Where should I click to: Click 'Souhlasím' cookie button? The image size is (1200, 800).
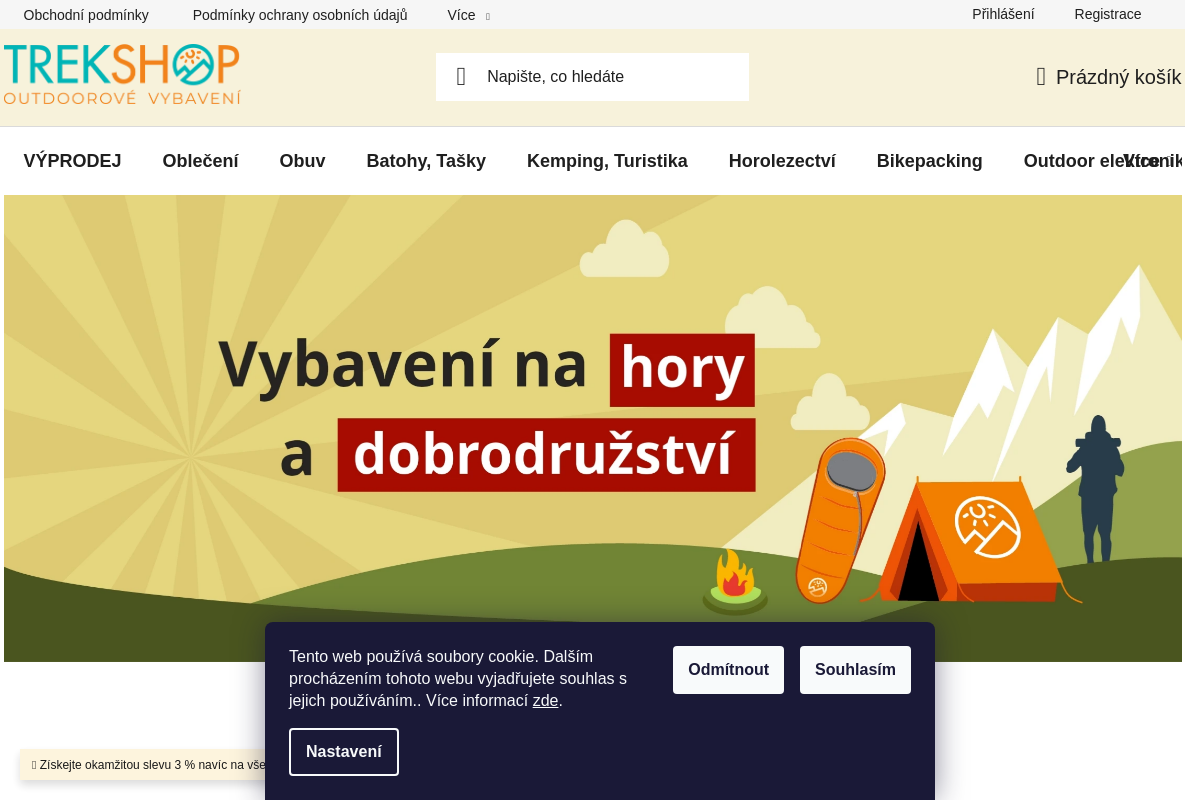pos(855,670)
